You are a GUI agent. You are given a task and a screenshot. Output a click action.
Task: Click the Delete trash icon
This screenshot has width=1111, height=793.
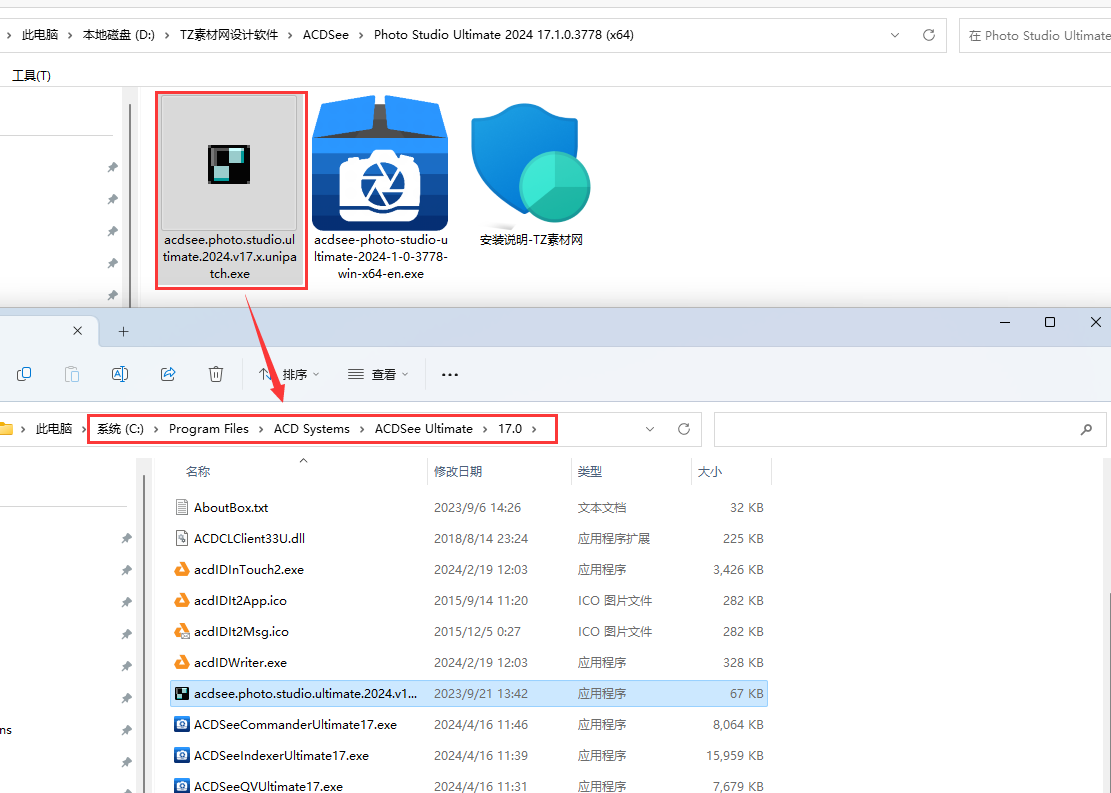click(216, 373)
